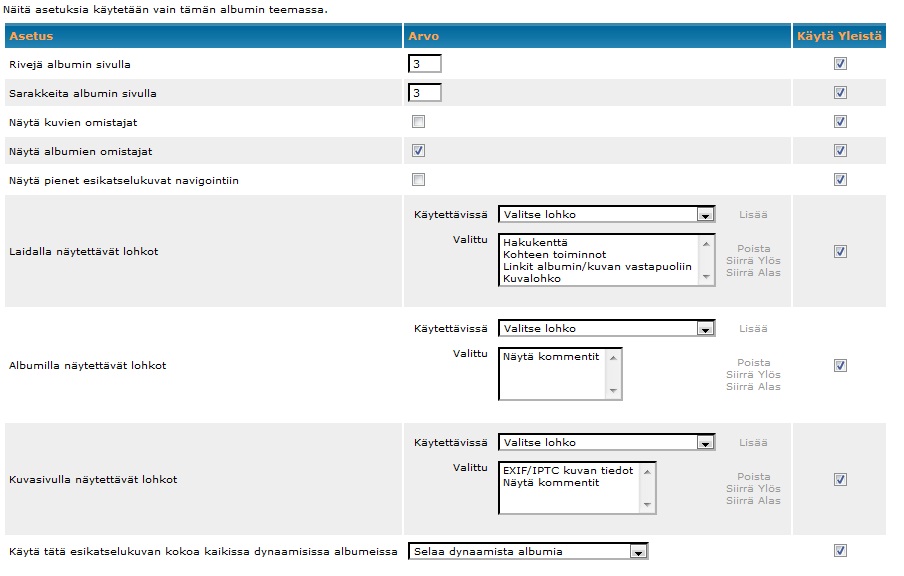
Task: Select EXIF/IPTC kuvan tiedot list item
Action: (x=568, y=470)
